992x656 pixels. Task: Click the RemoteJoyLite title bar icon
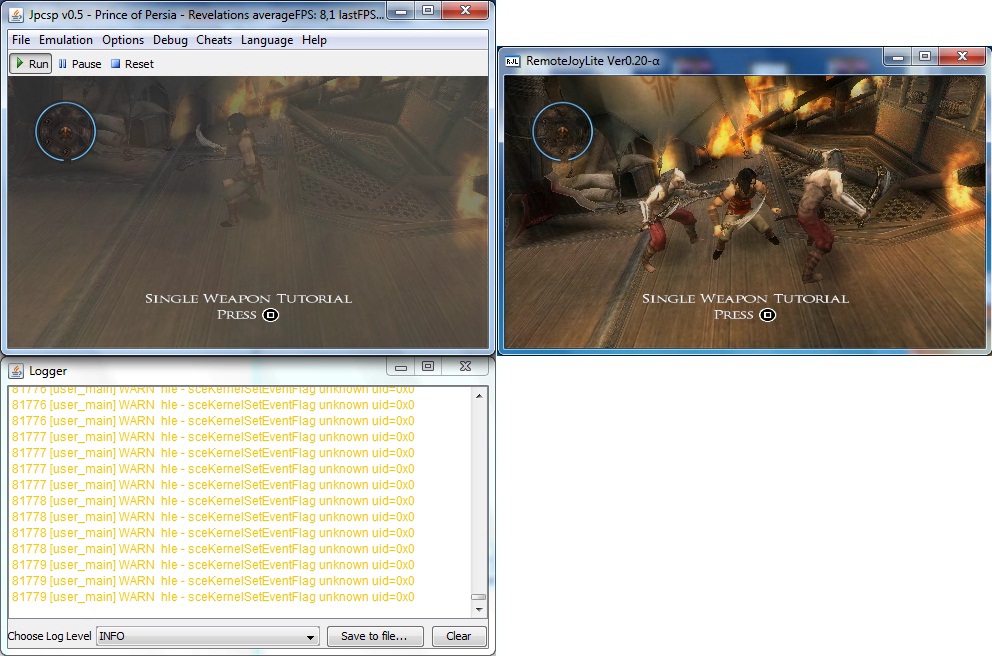coord(512,61)
